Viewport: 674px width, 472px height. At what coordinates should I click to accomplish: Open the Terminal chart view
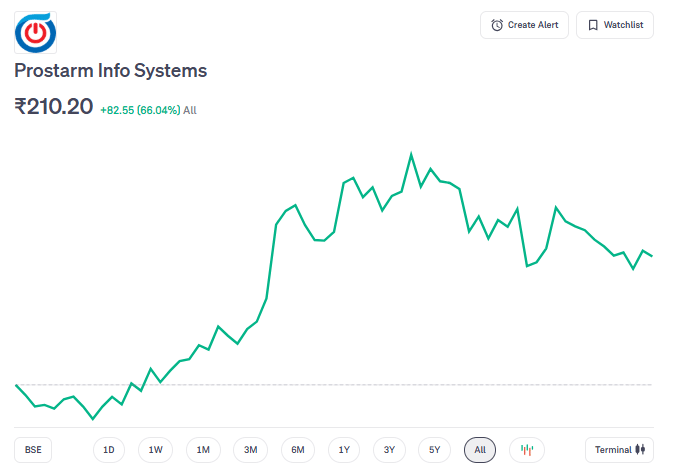tap(619, 450)
